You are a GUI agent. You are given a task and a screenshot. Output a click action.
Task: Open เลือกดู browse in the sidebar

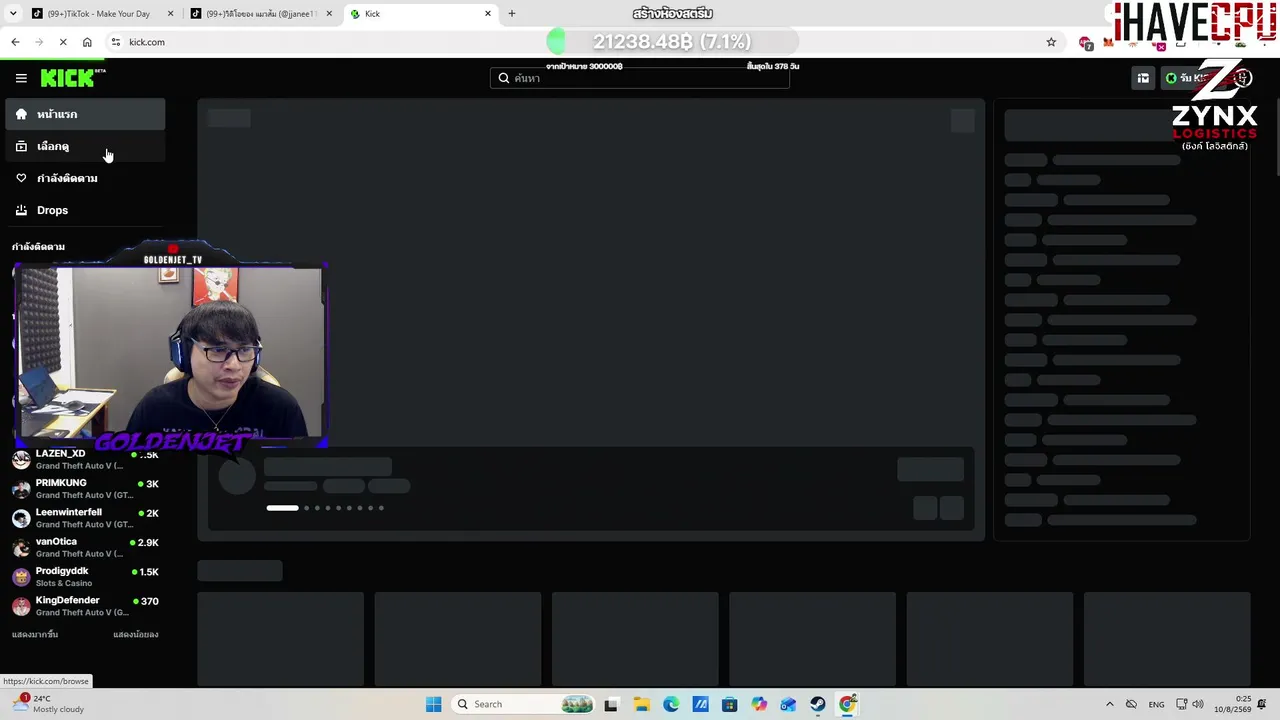[85, 146]
